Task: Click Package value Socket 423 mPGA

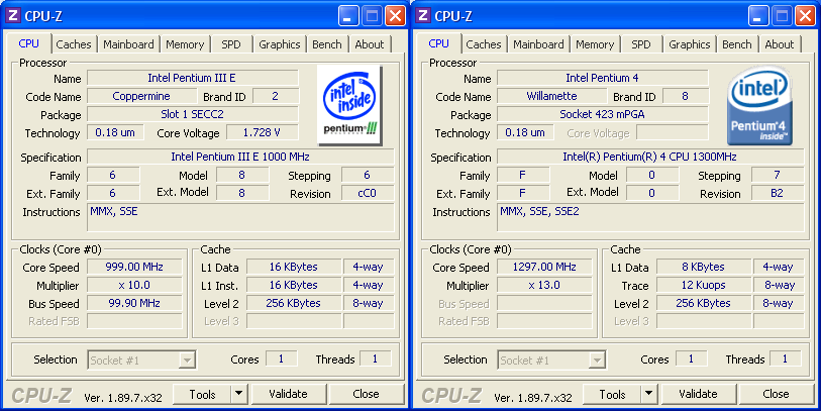Action: coord(603,114)
